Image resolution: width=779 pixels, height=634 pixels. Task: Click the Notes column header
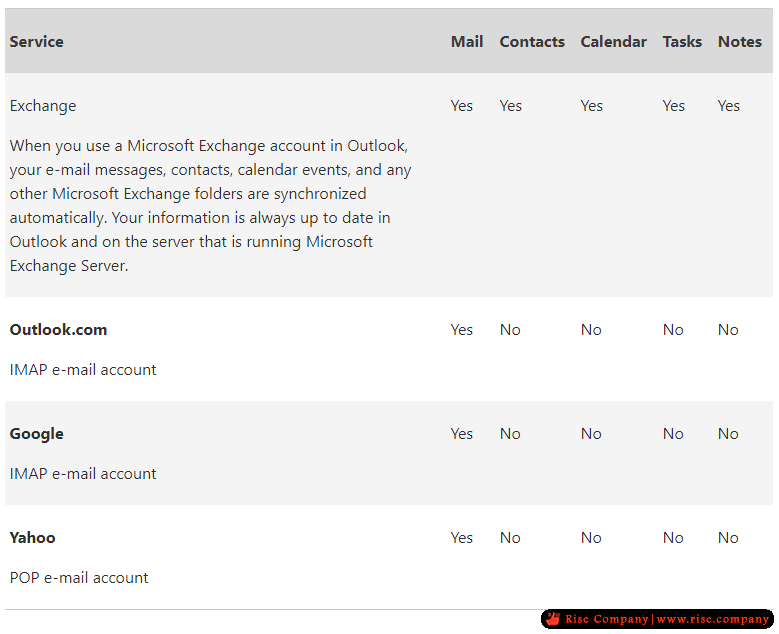tap(739, 42)
